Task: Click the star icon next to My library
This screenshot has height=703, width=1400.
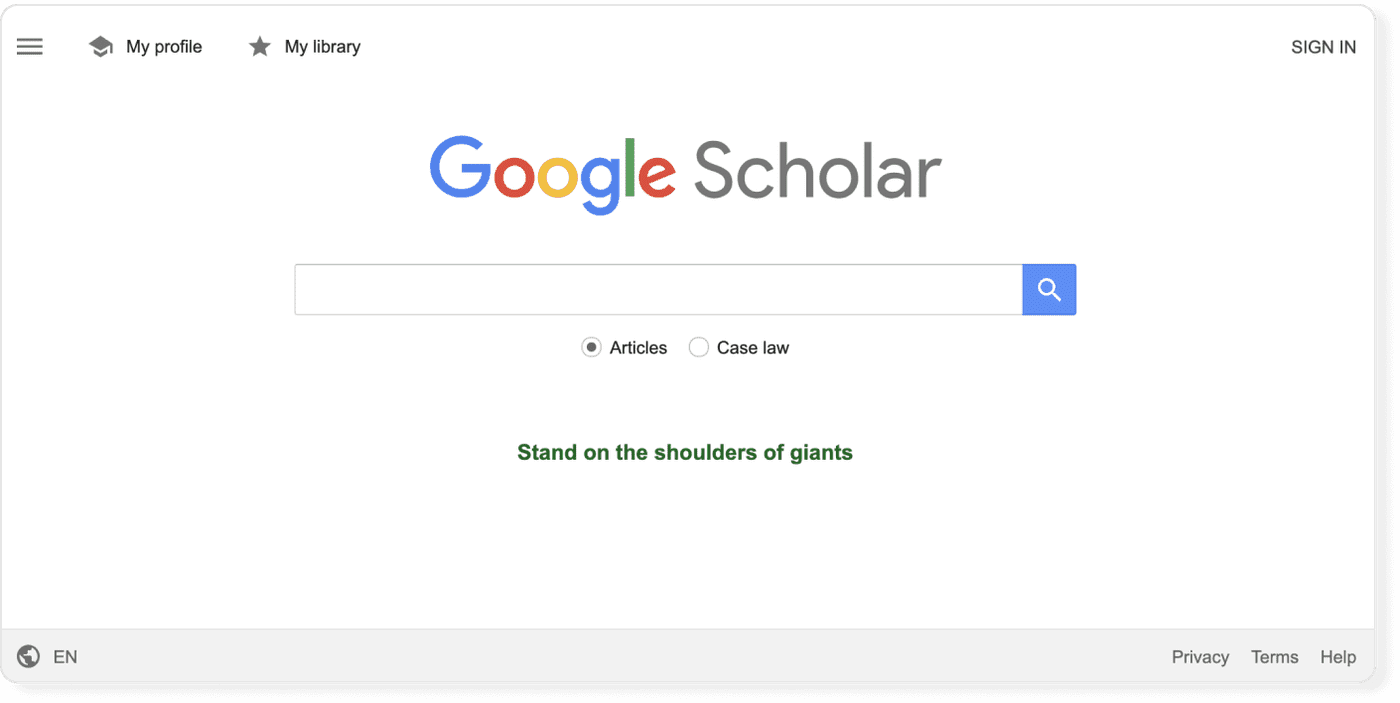Action: tap(259, 46)
